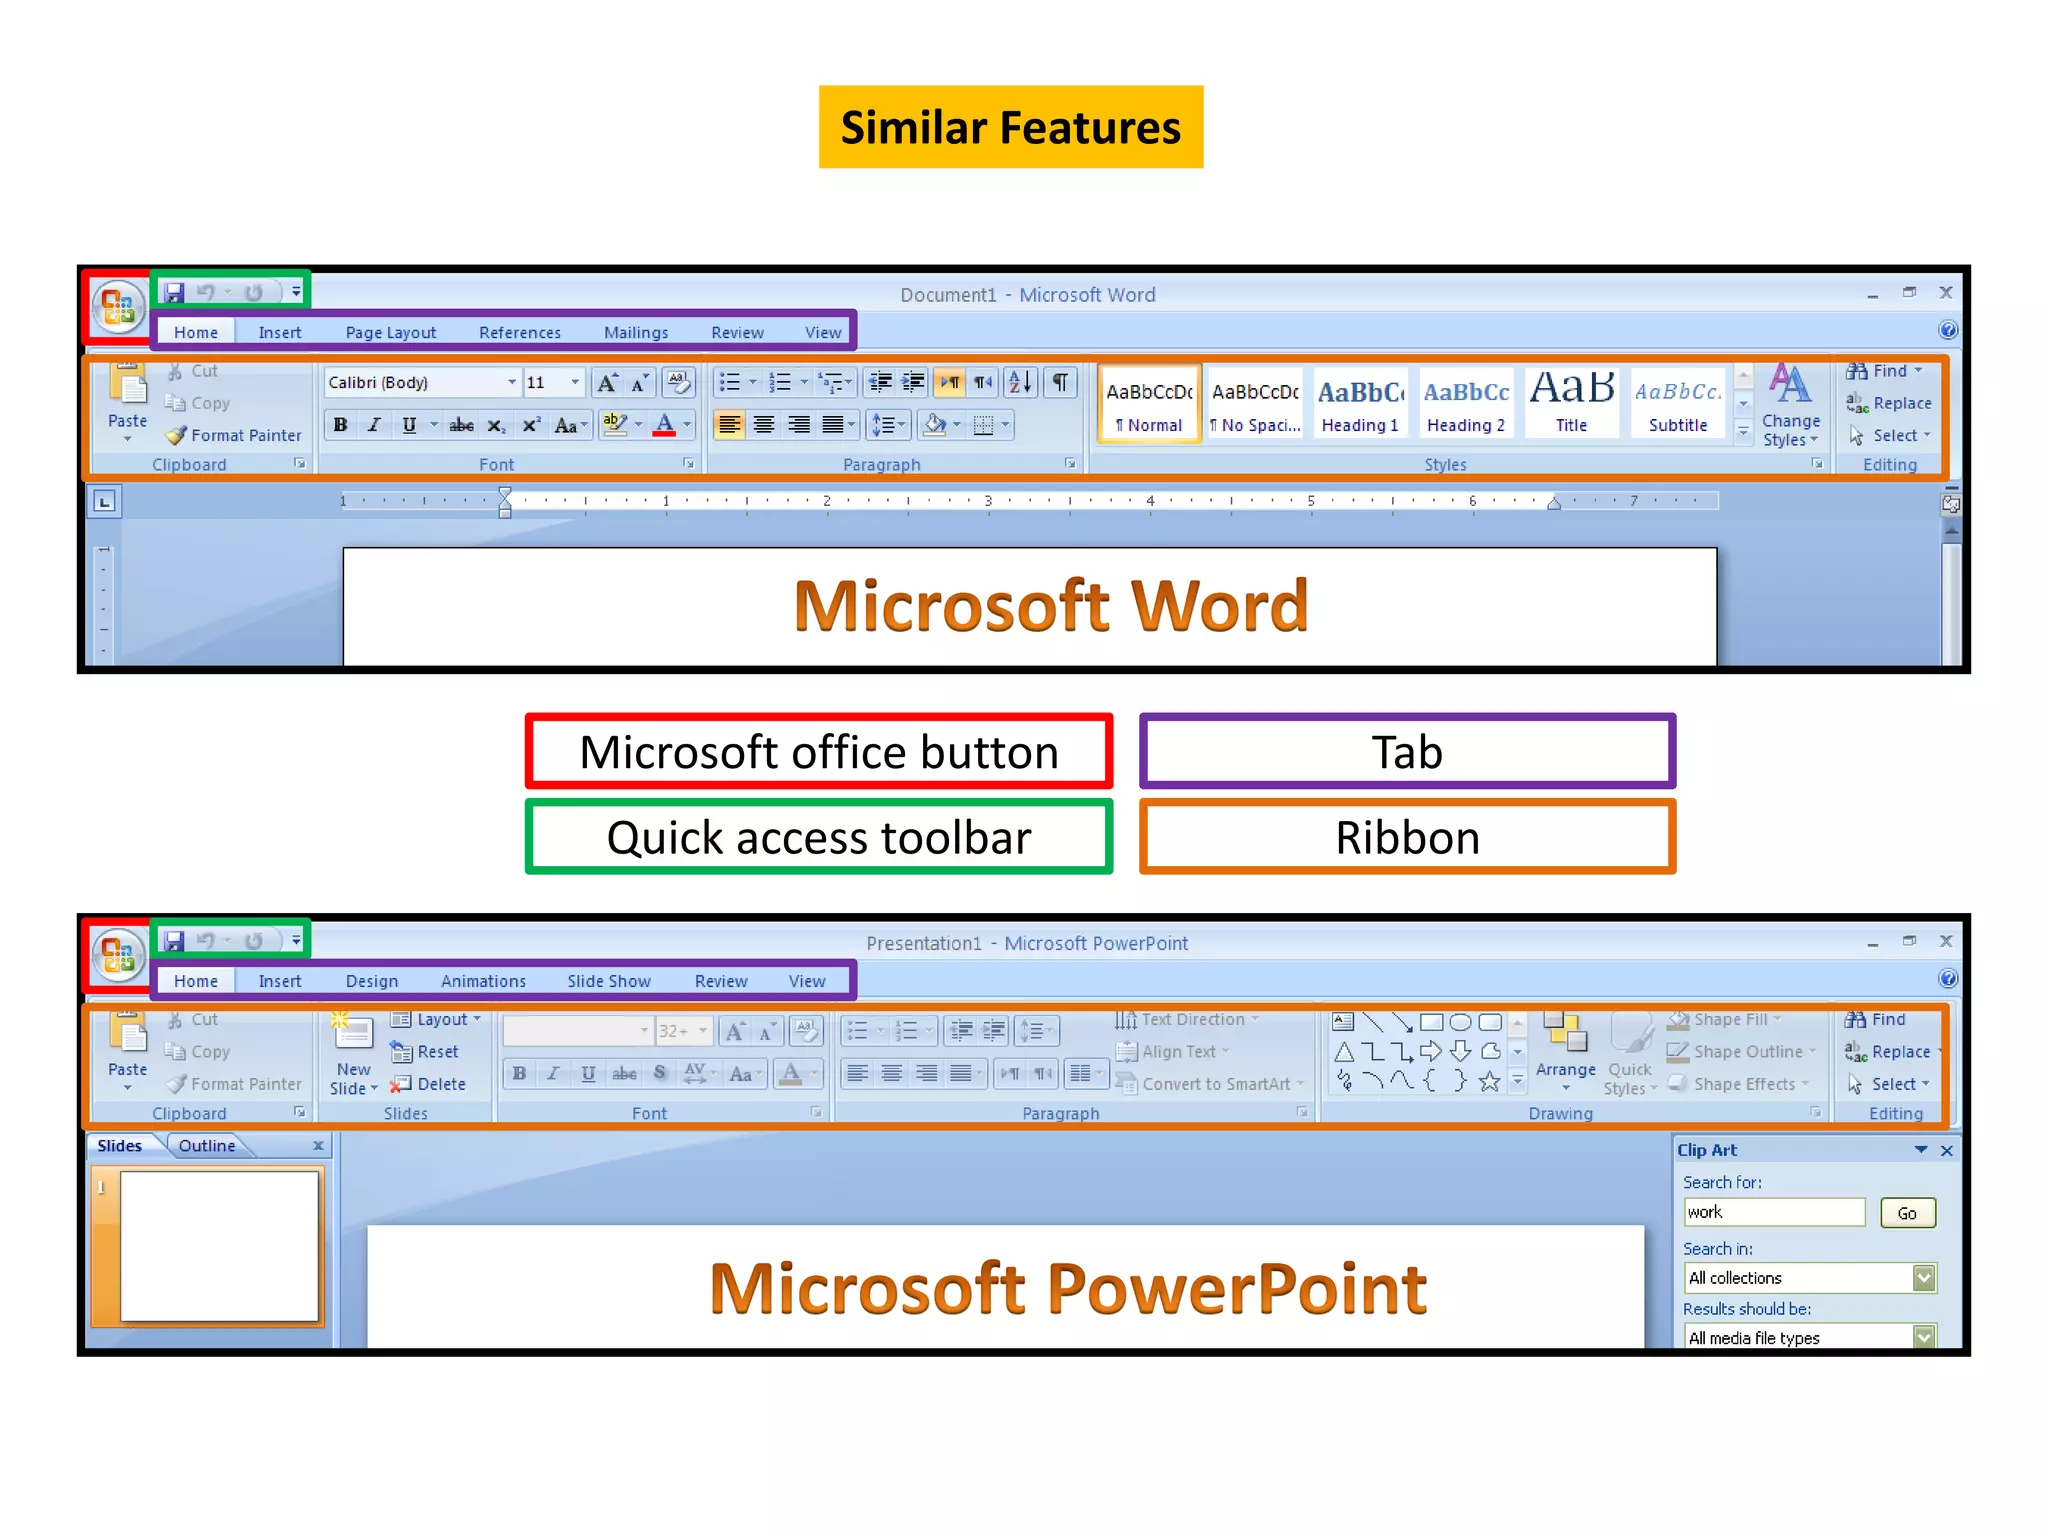Open Search in All collections dropdown
The height and width of the screenshot is (1536, 2048).
tap(1924, 1278)
